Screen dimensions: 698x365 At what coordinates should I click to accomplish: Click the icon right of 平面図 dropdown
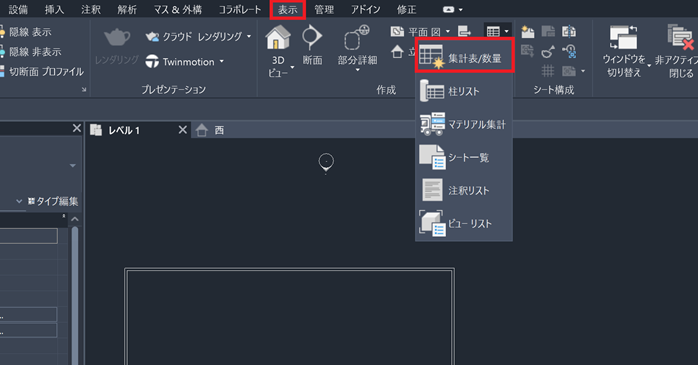(464, 31)
